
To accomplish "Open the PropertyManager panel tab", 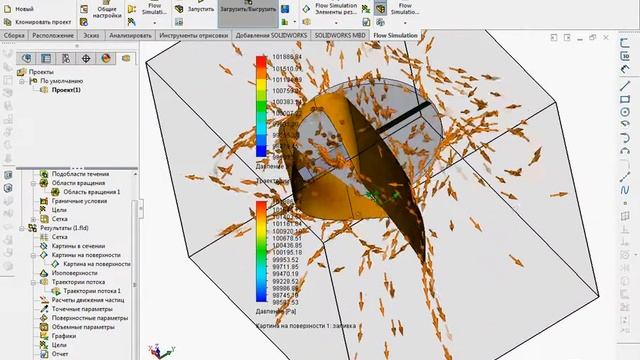I will pyautogui.click(x=46, y=58).
